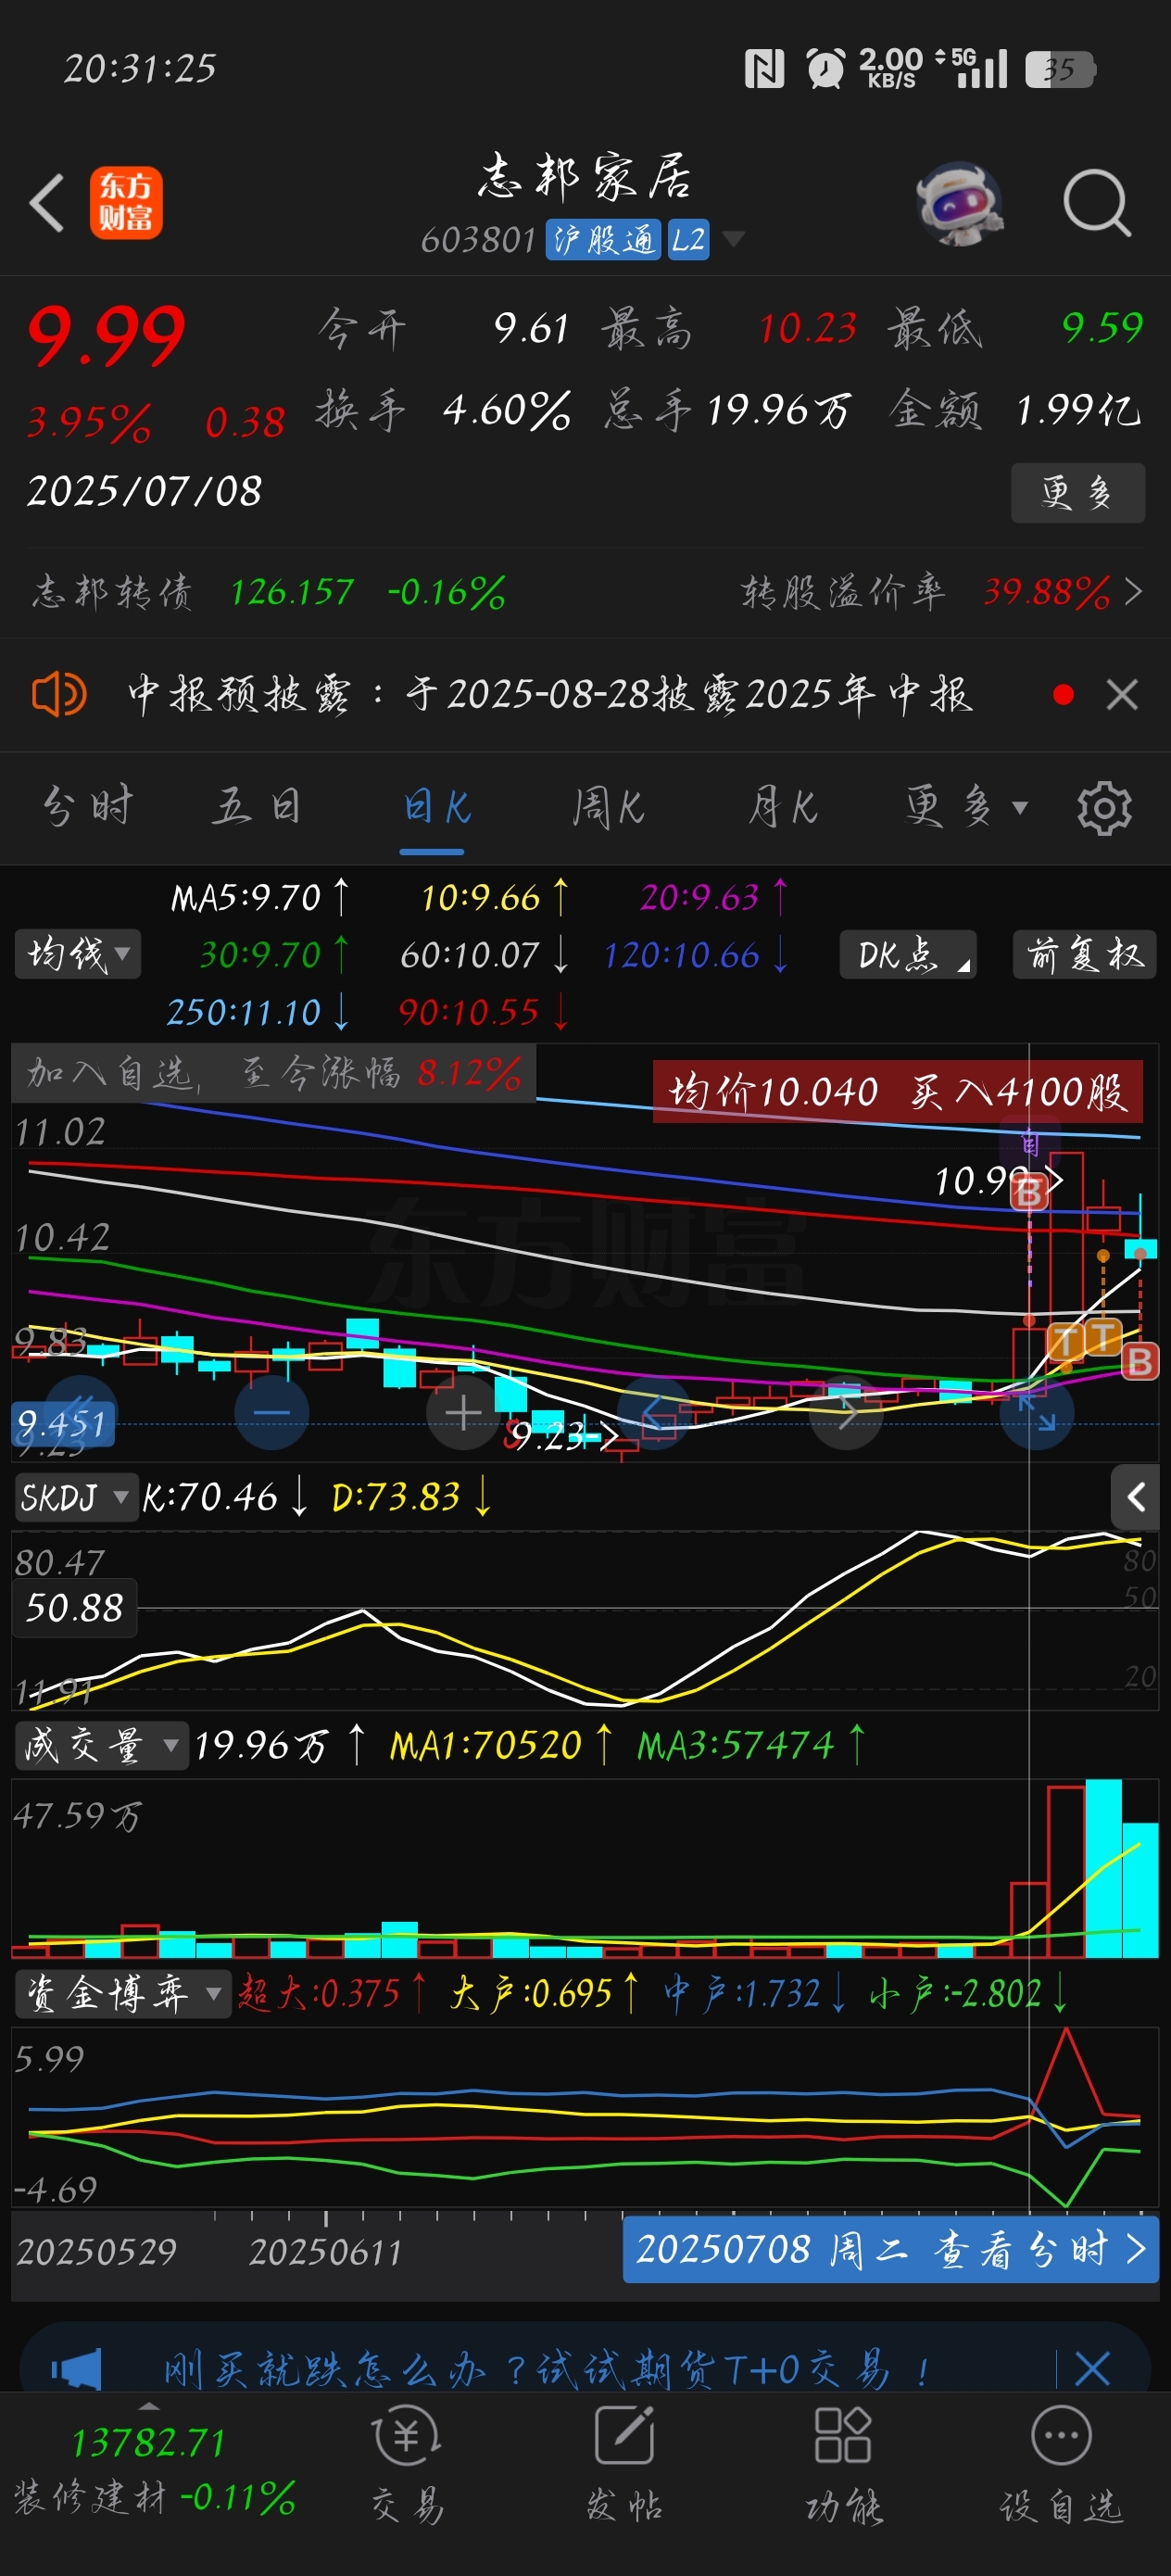
Task: Open 20250708 周二 查看分时 button
Action: 890,2249
